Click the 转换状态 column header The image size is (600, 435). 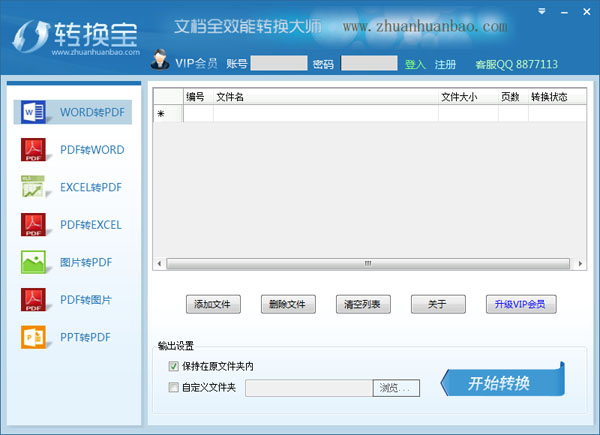coord(557,97)
